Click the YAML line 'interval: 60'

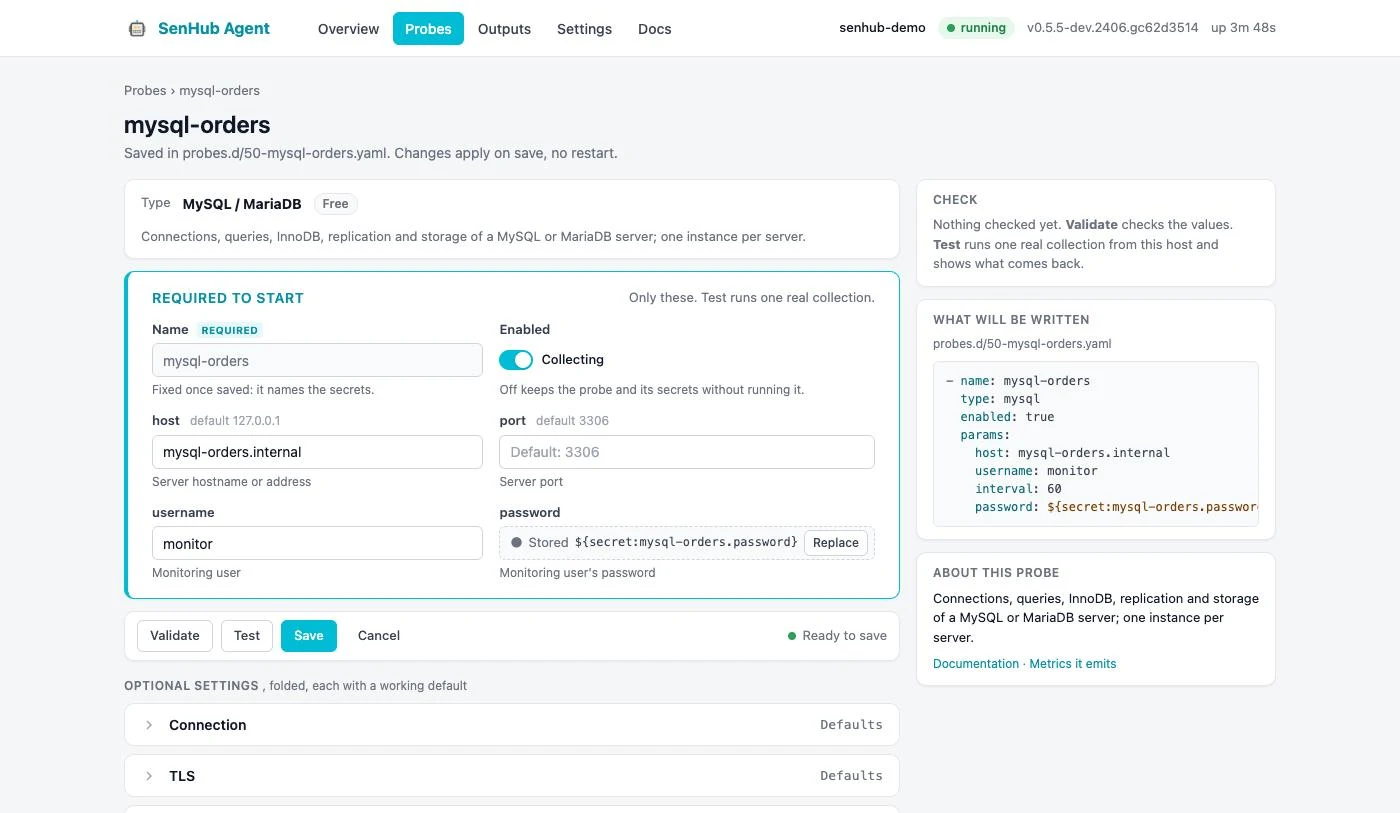1018,489
